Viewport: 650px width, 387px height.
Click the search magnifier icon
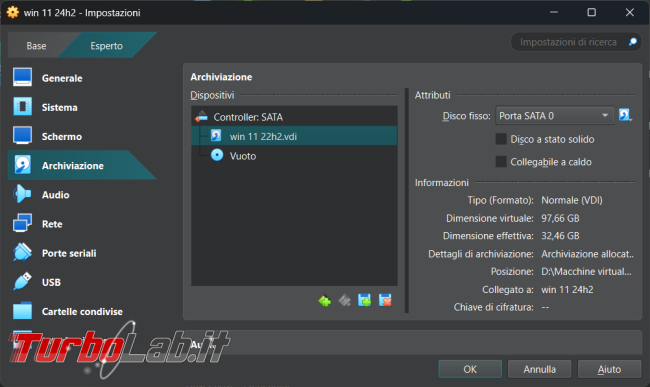(633, 42)
